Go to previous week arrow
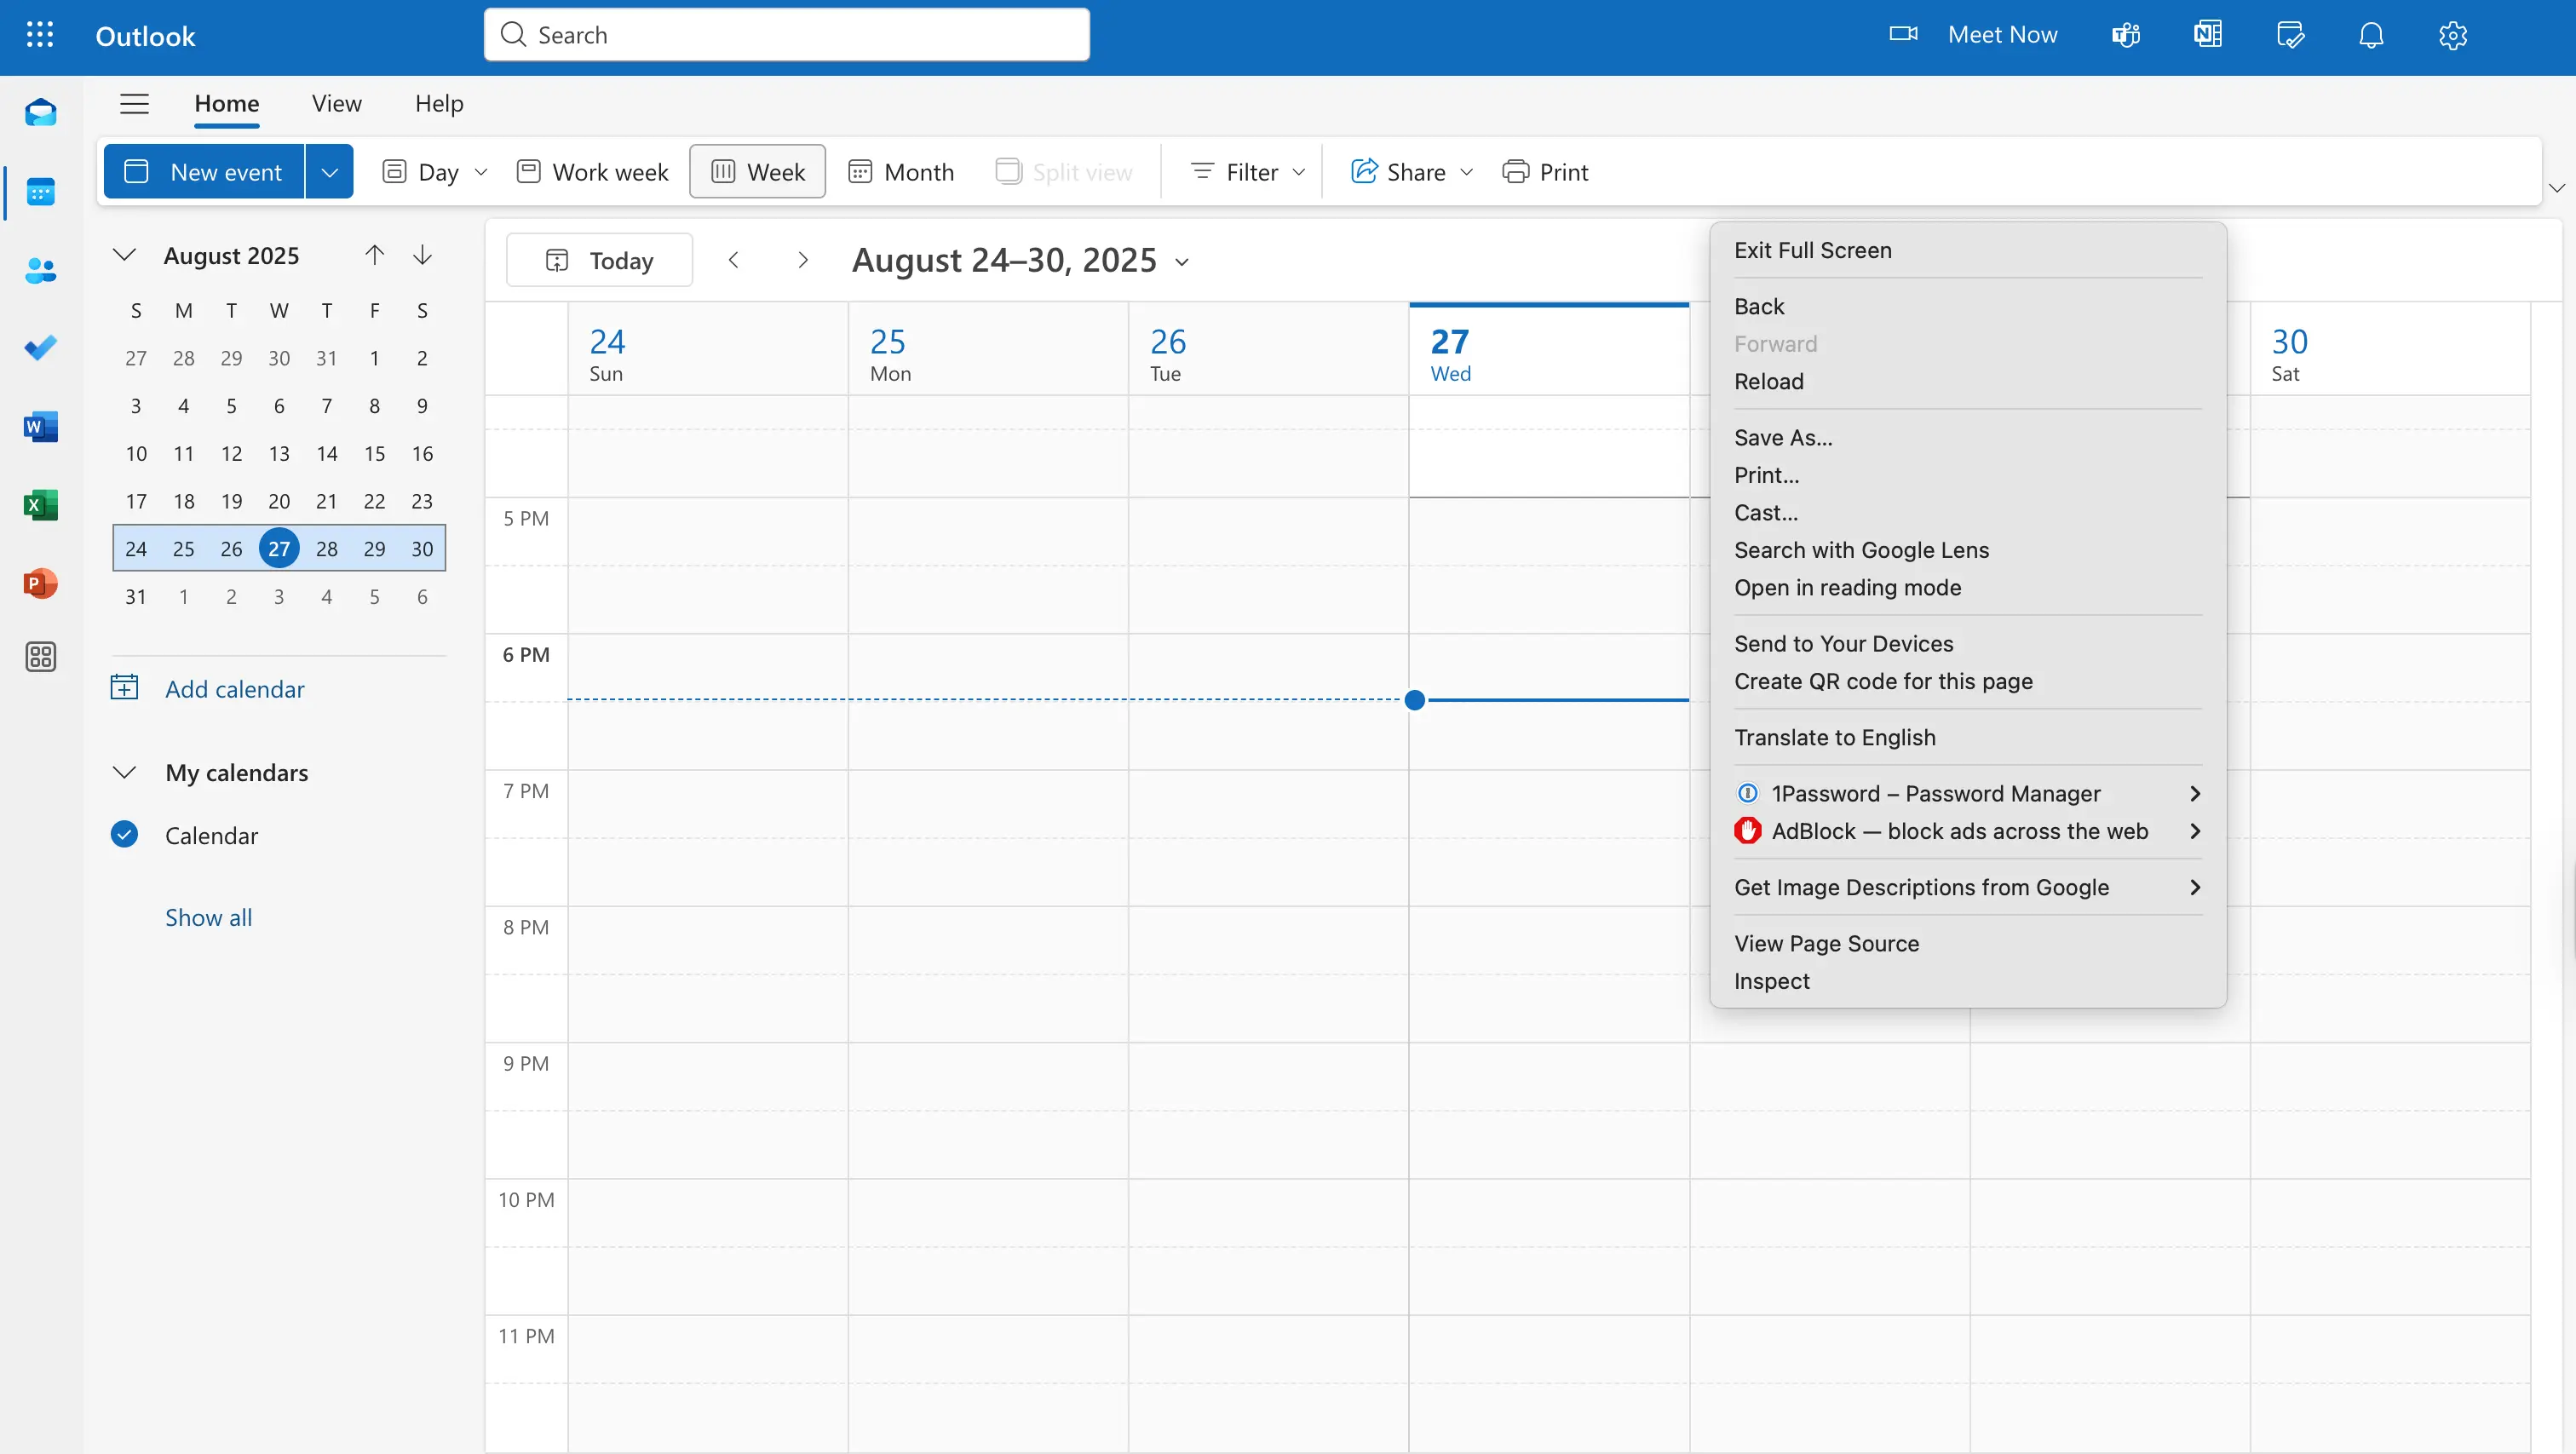 [x=734, y=260]
